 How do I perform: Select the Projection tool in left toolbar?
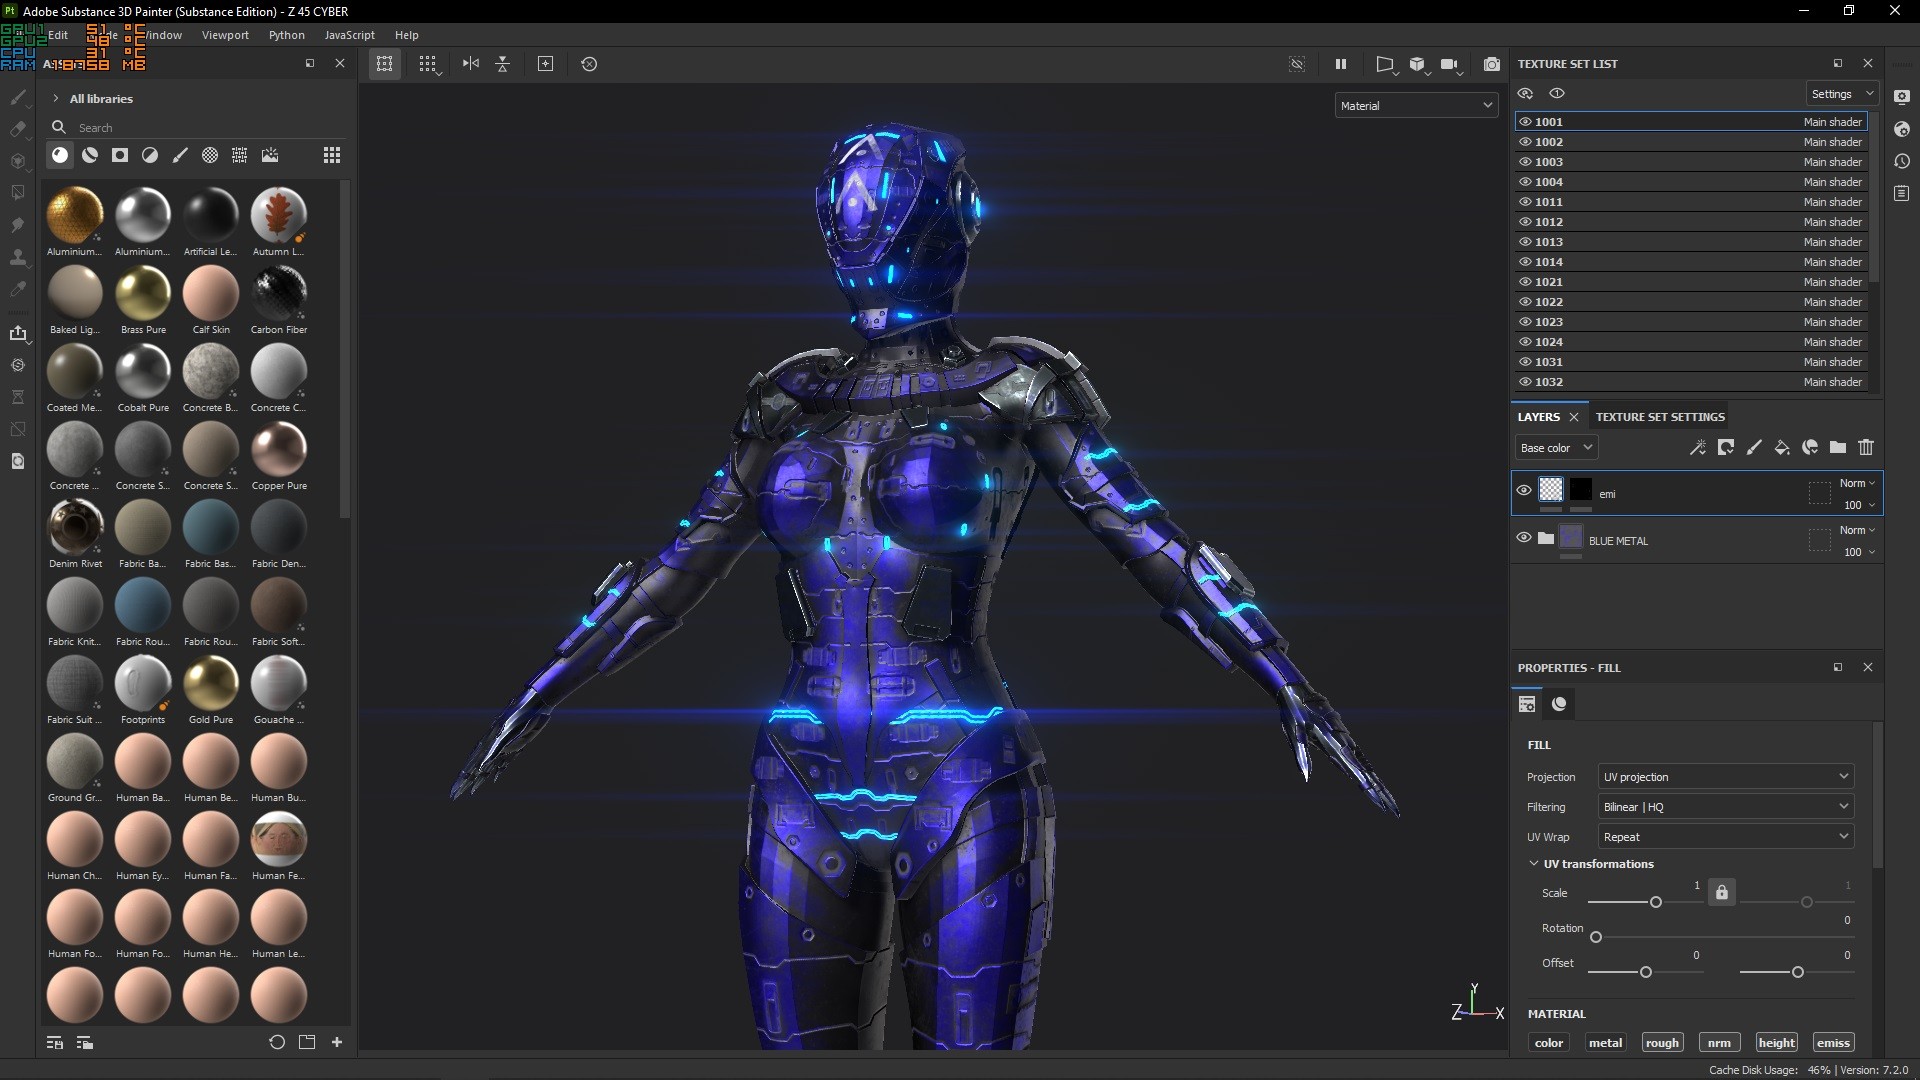18,161
